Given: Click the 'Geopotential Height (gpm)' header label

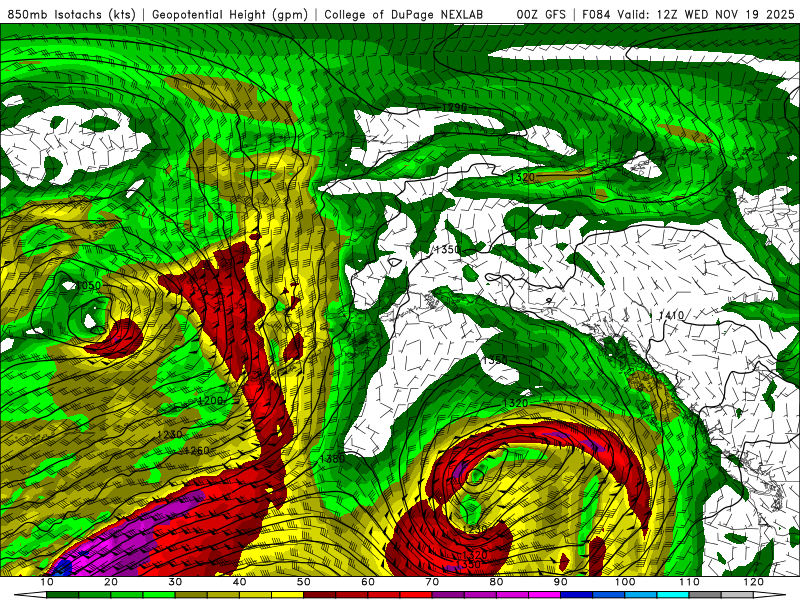Looking at the screenshot, I should click(x=230, y=15).
